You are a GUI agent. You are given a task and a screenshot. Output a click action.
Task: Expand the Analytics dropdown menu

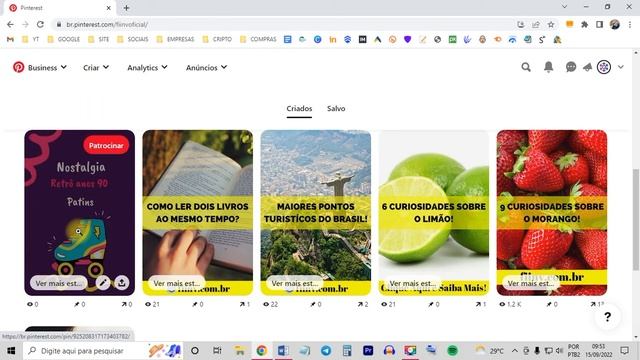point(147,67)
